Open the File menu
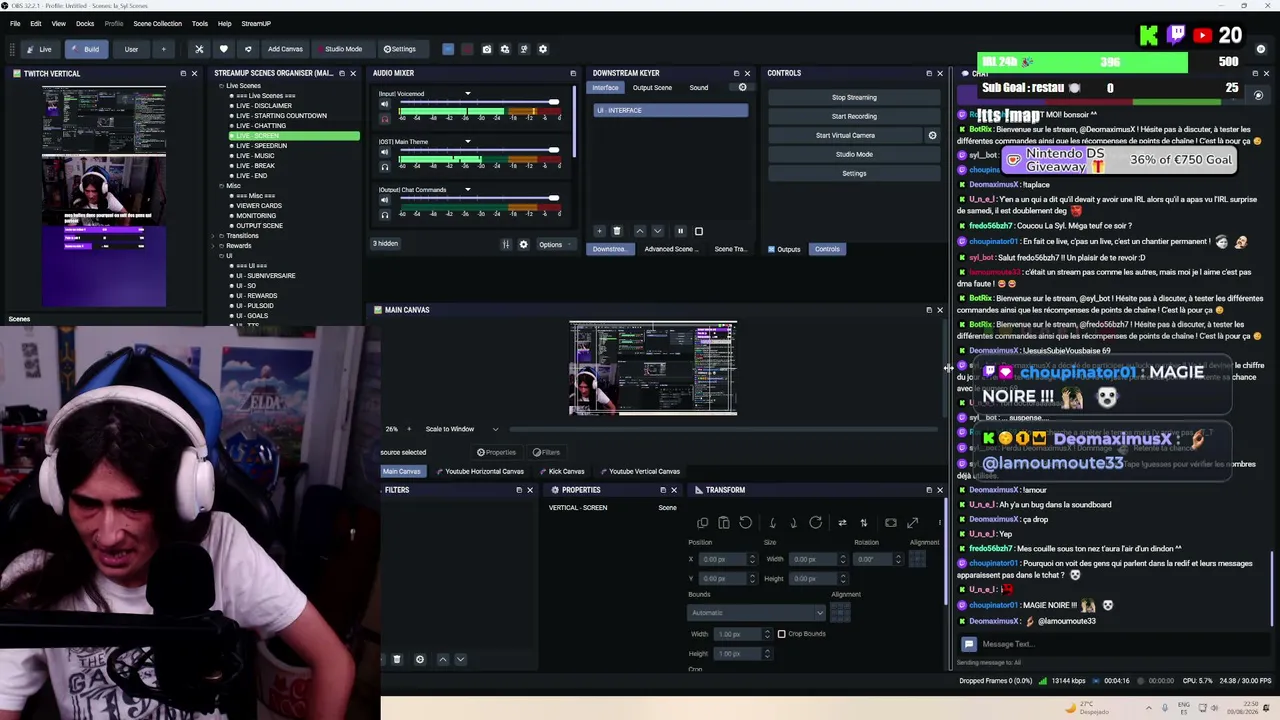This screenshot has height=720, width=1280. click(15, 23)
